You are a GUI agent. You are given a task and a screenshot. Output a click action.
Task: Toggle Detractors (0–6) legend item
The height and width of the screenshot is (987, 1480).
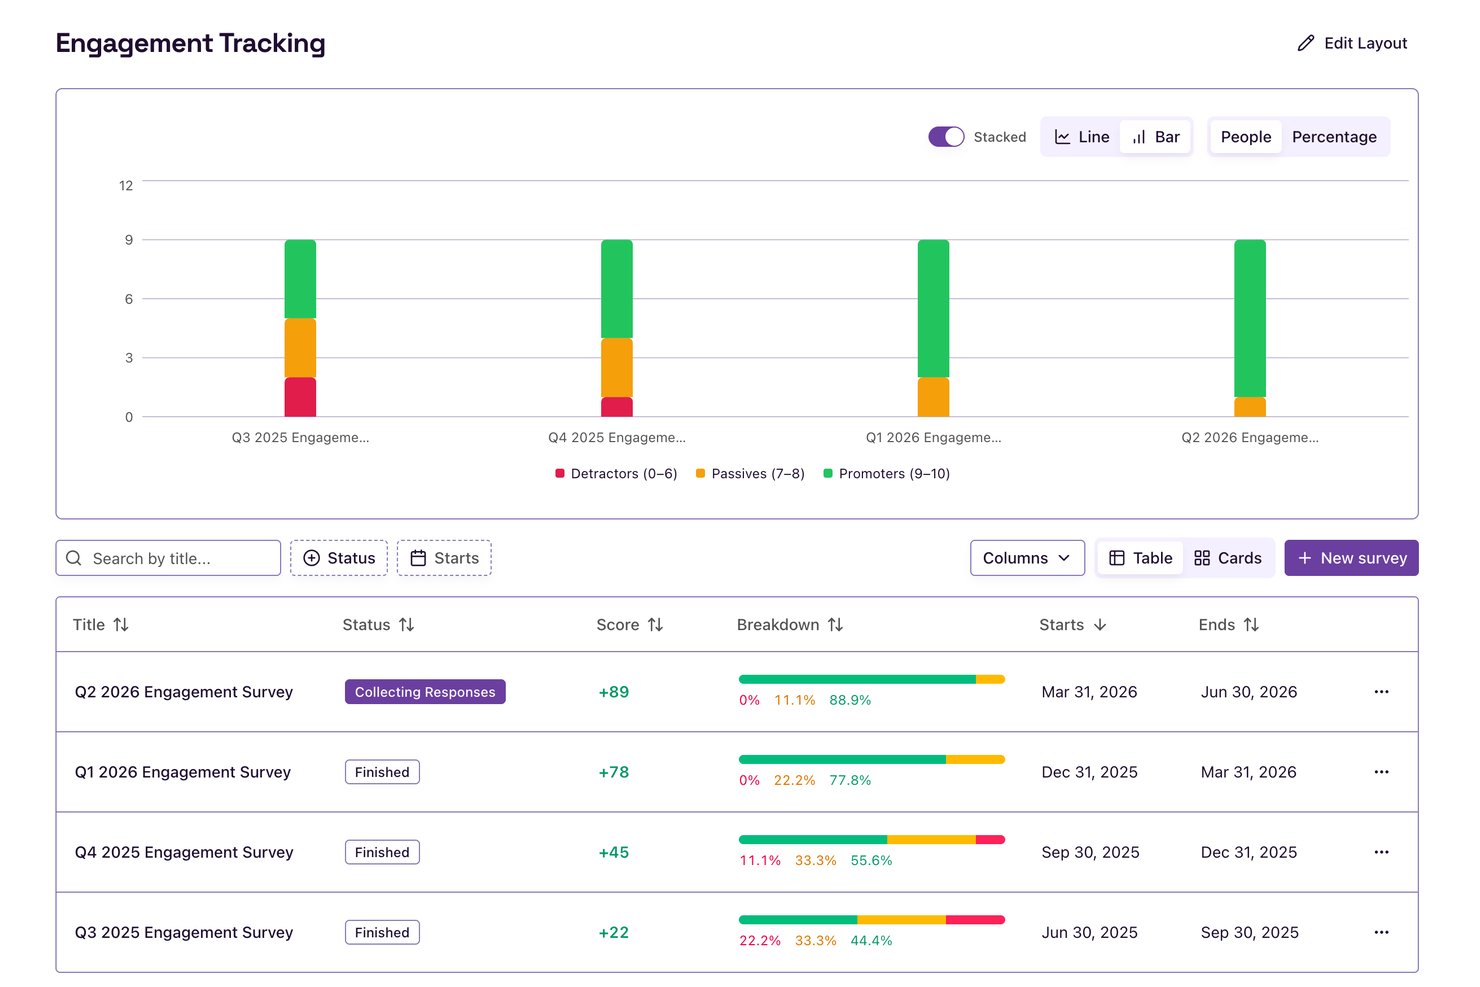[616, 474]
